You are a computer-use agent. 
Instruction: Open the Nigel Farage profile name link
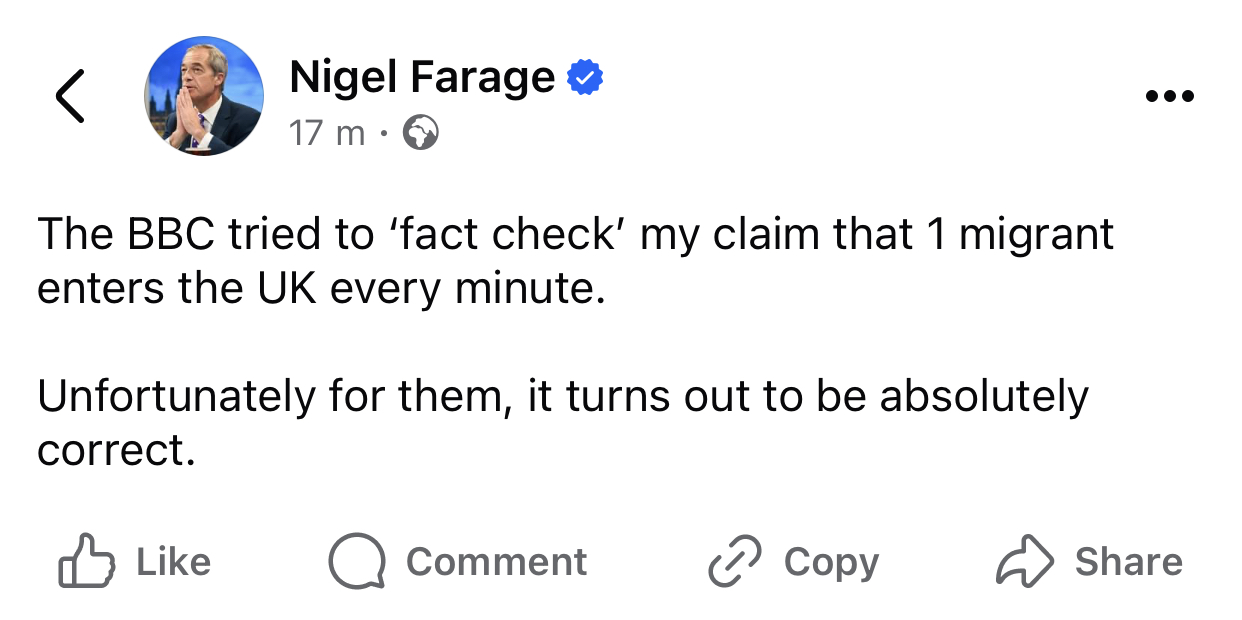[422, 78]
